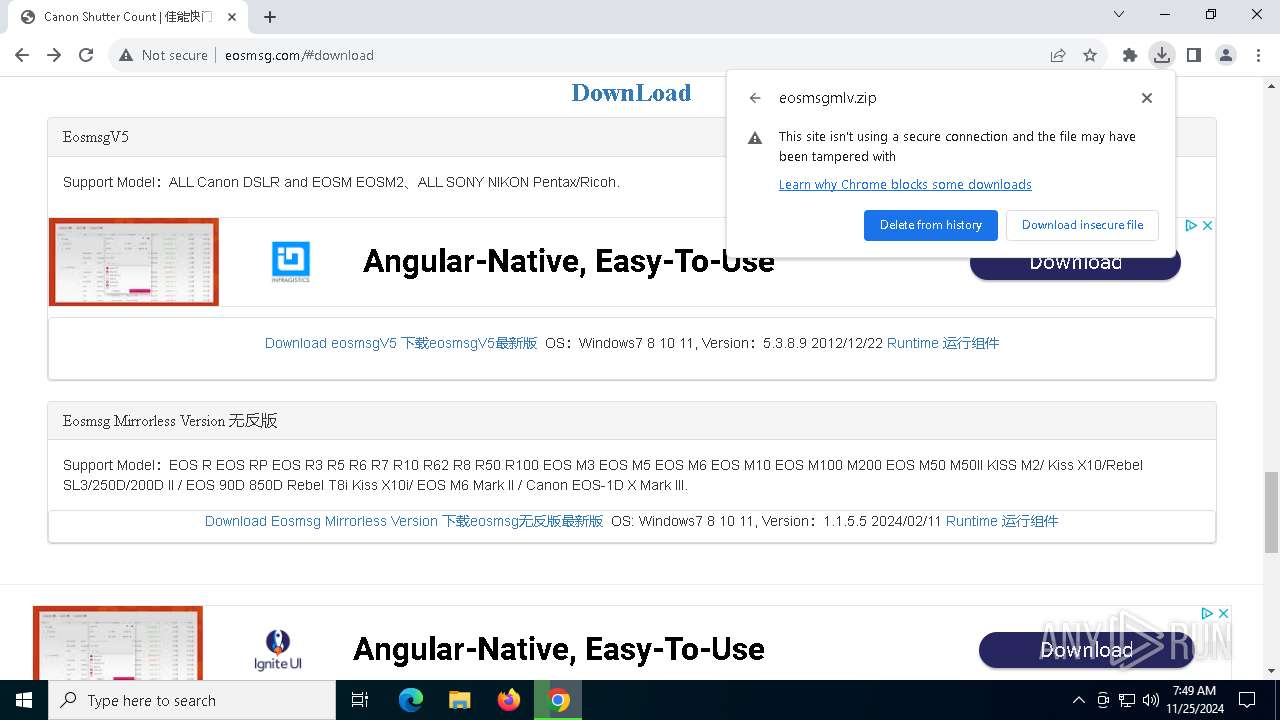The width and height of the screenshot is (1280, 720).
Task: Close the top ad with X icon
Action: [1207, 226]
